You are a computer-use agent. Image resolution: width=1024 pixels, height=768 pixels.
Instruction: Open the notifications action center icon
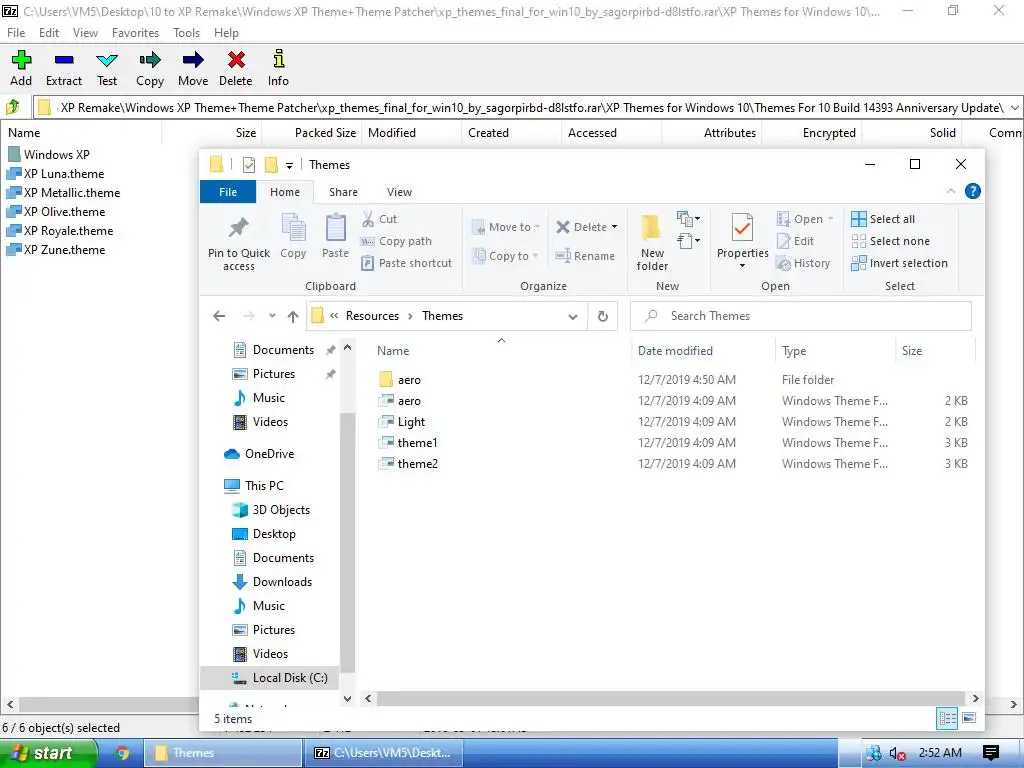pyautogui.click(x=991, y=753)
